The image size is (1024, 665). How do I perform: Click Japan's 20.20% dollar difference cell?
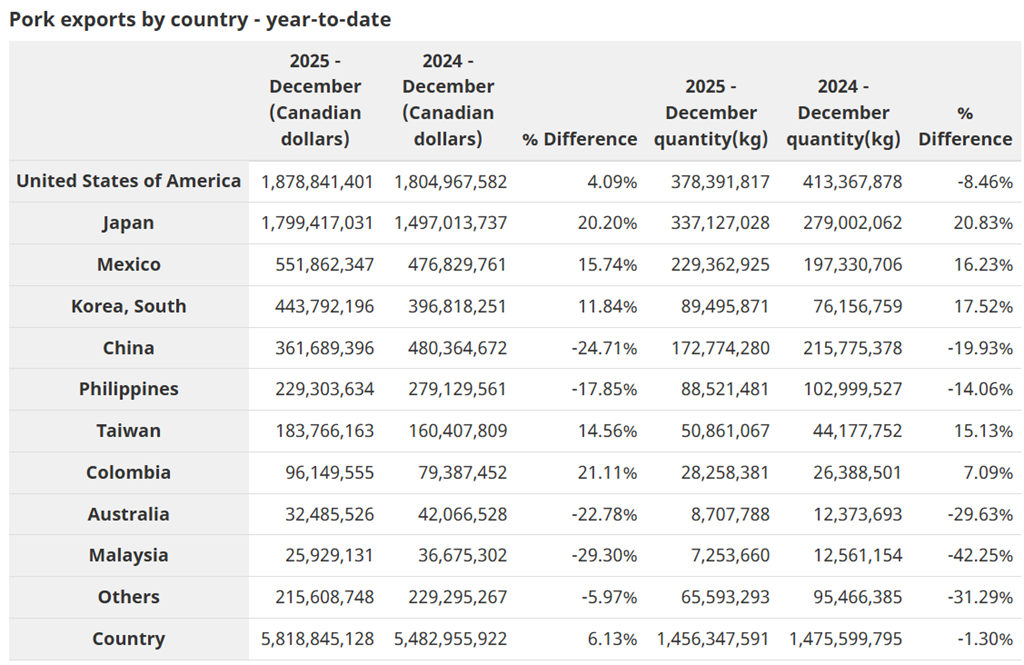[x=607, y=223]
